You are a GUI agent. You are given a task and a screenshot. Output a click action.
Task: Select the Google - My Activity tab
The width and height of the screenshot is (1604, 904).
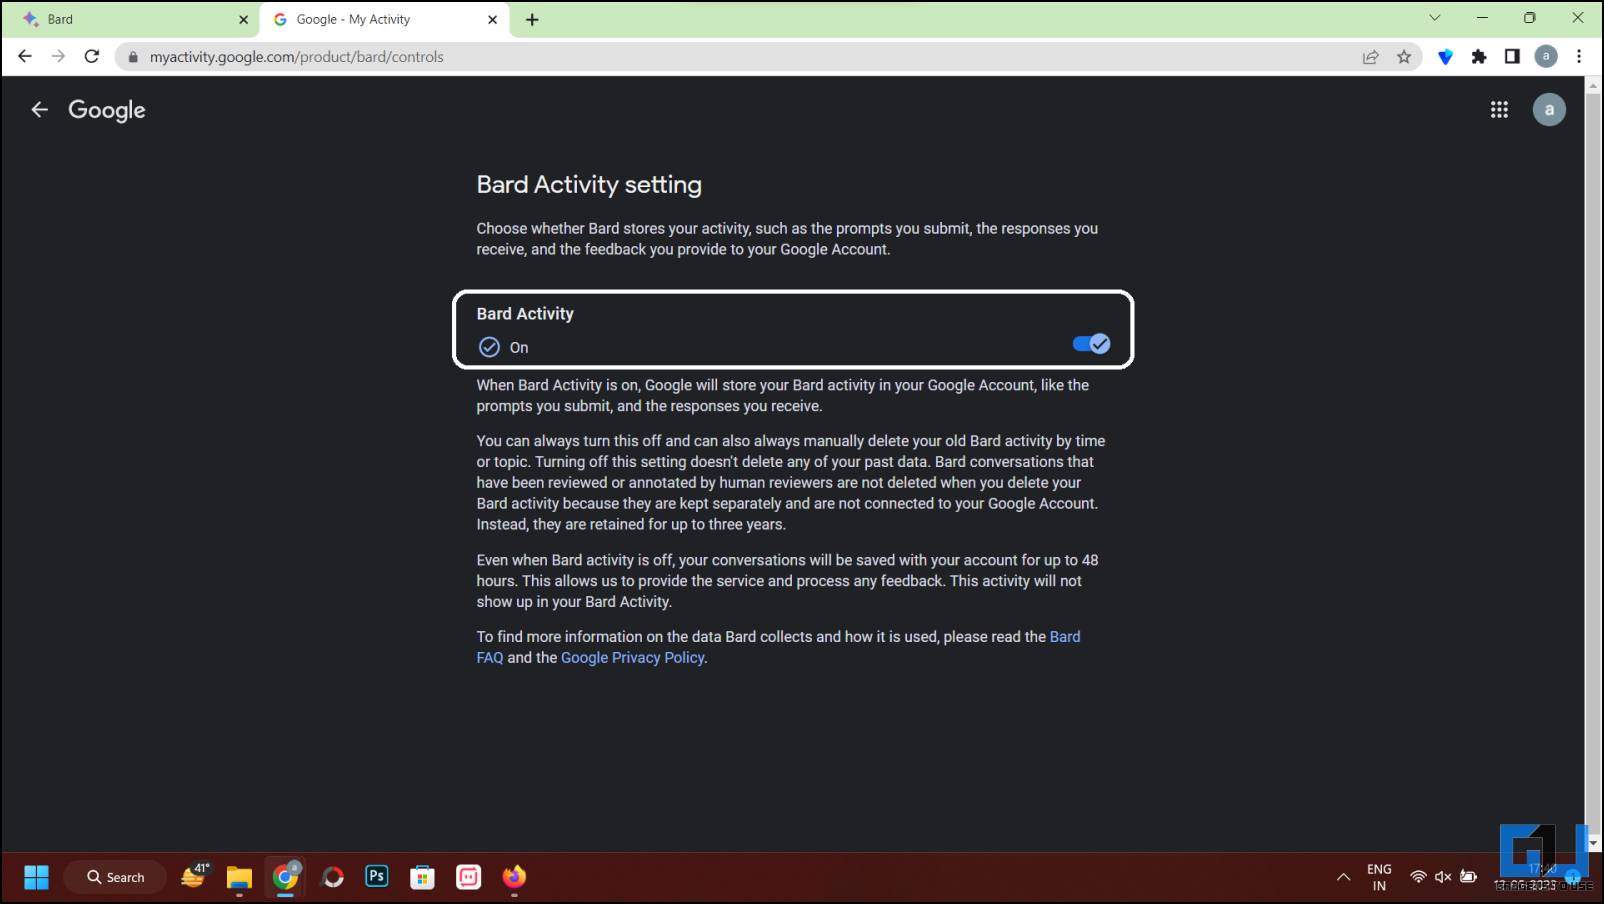[x=383, y=19]
